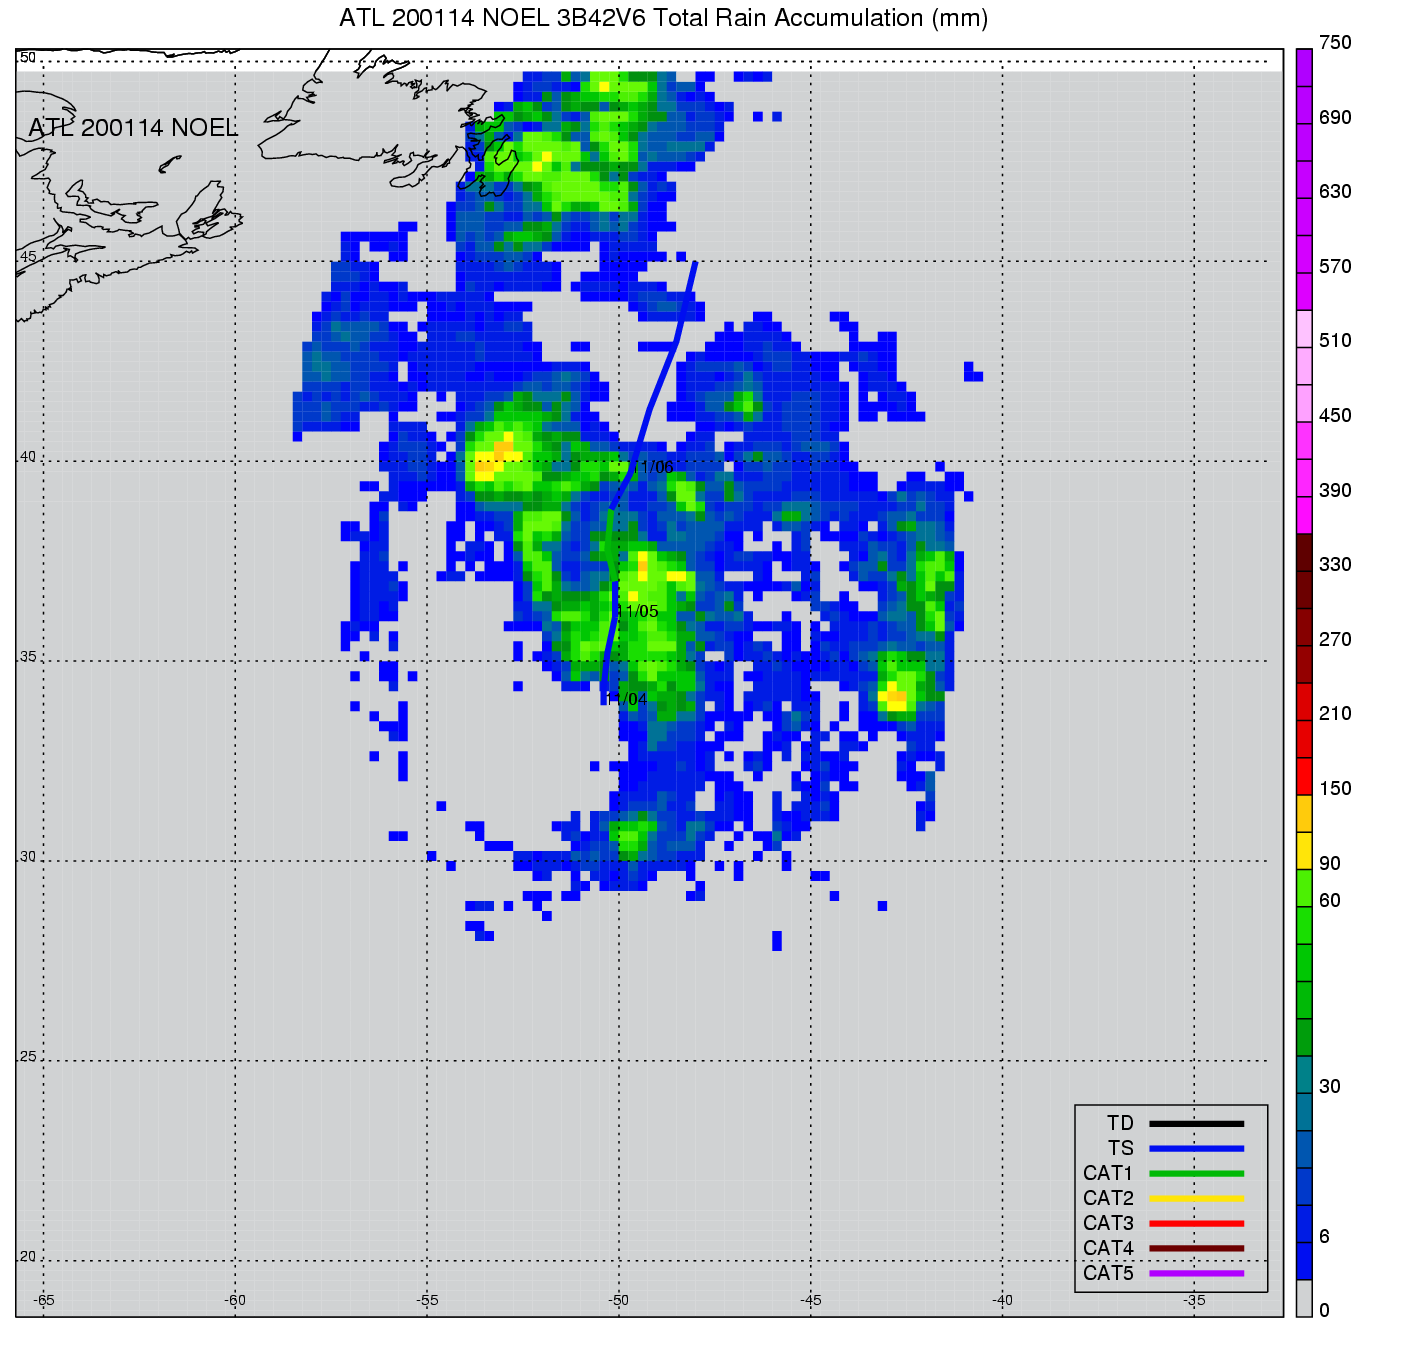Select the 11/04 track date marker
1425x1367 pixels.
pos(627,699)
